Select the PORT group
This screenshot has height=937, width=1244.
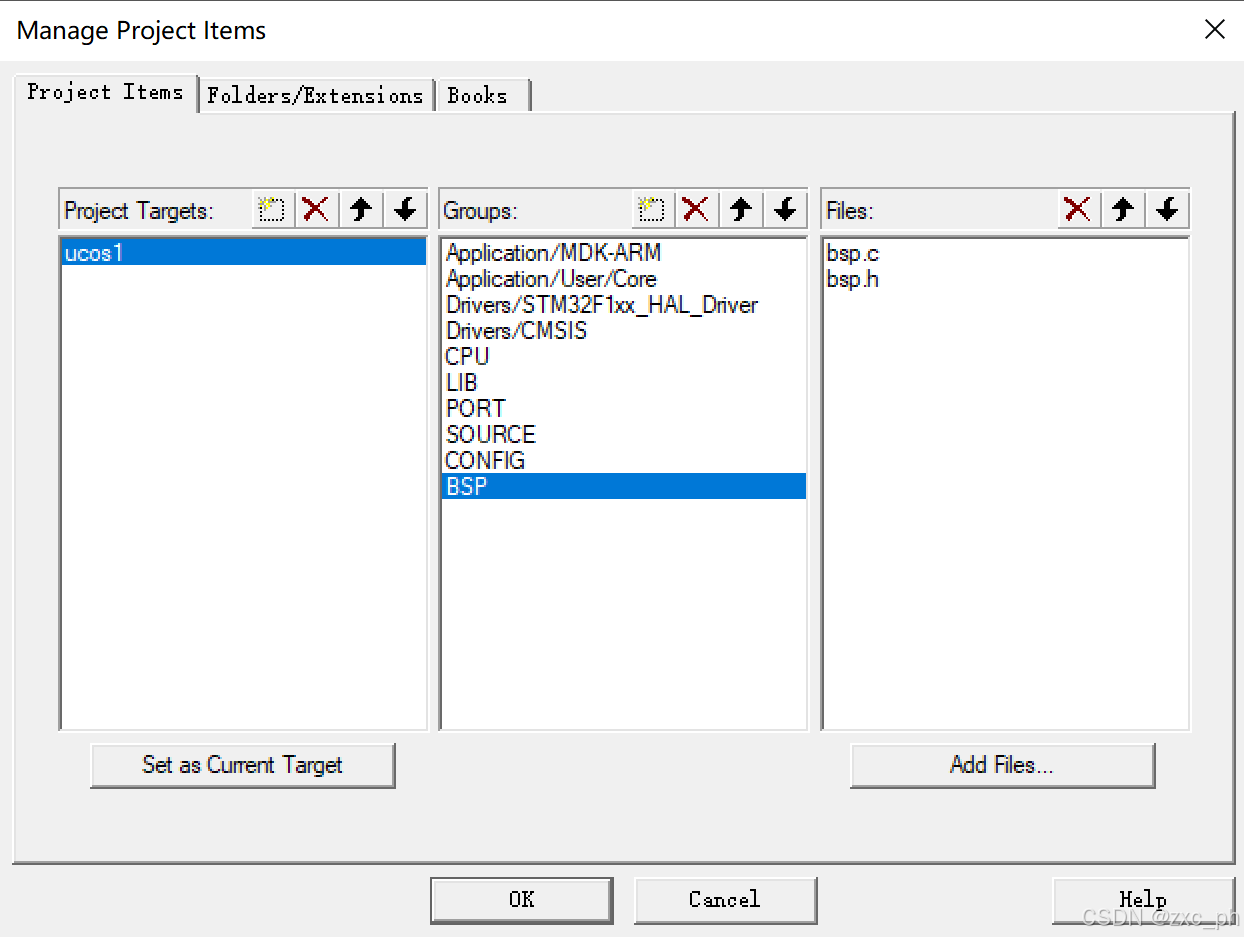coord(623,409)
